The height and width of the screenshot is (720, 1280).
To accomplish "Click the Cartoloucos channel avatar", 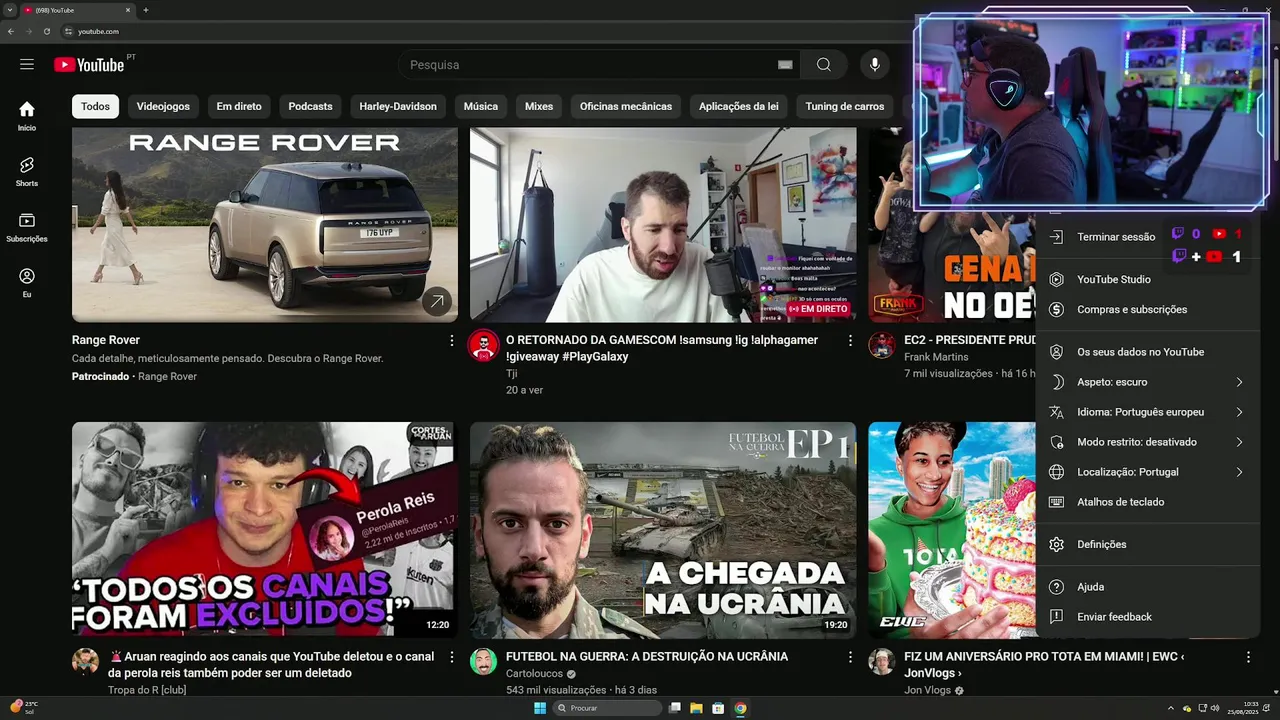I will [484, 662].
